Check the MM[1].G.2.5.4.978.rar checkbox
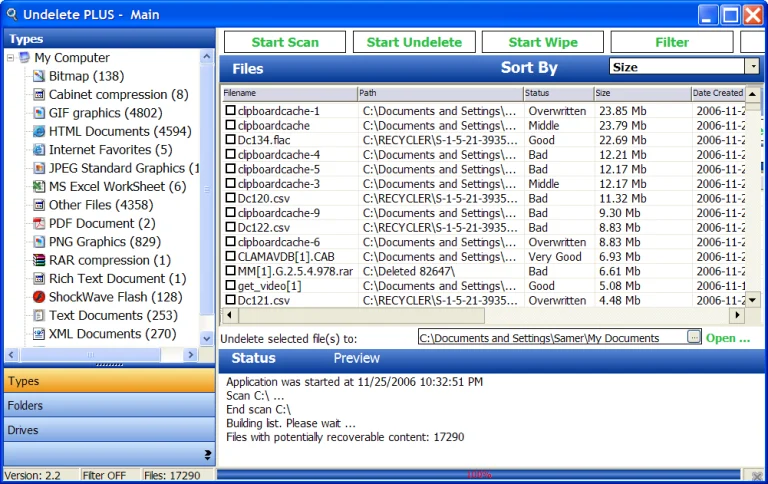Image resolution: width=768 pixels, height=484 pixels. click(230, 271)
